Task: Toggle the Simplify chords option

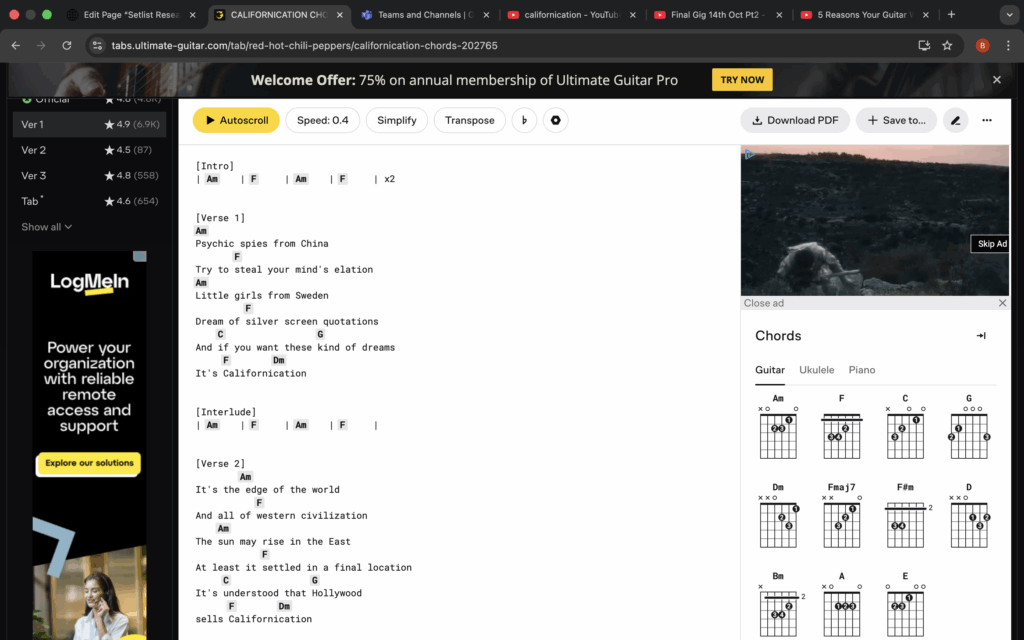Action: pos(397,120)
